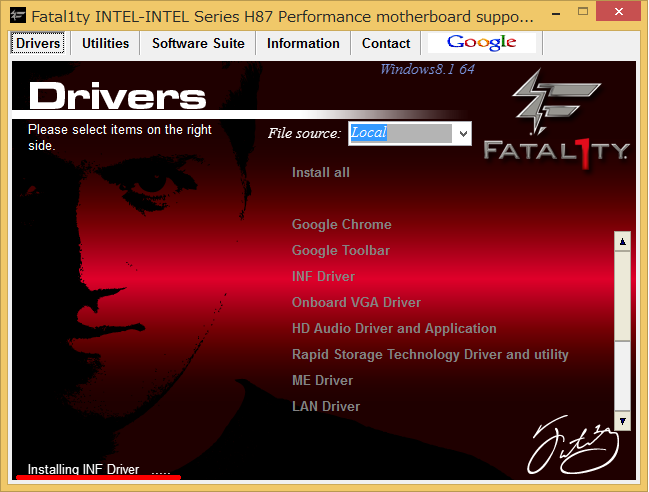Select Onboard VGA Driver
The width and height of the screenshot is (649, 492).
356,302
